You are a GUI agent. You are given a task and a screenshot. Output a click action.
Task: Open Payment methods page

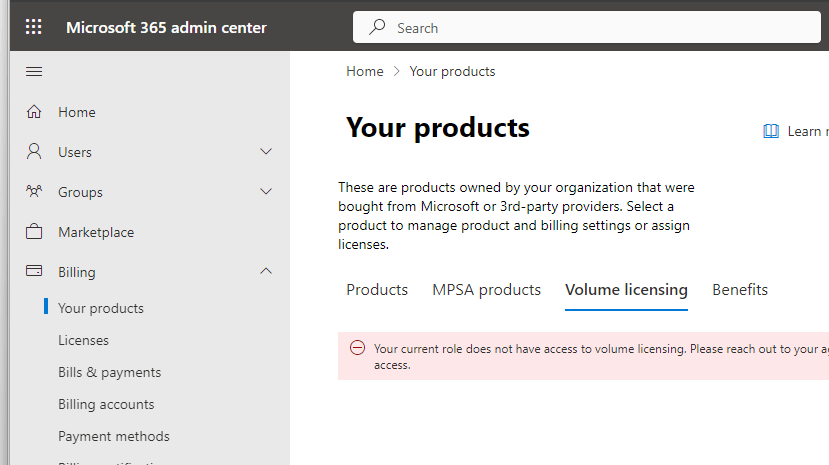coord(114,436)
